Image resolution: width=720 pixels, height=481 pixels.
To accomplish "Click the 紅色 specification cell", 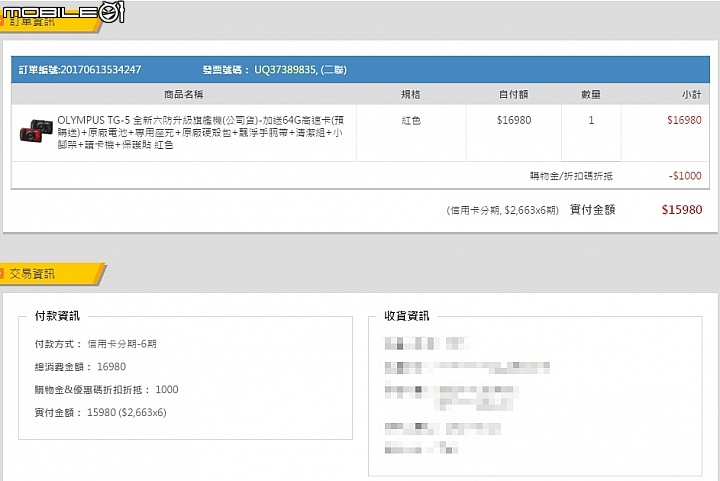I will [x=411, y=120].
